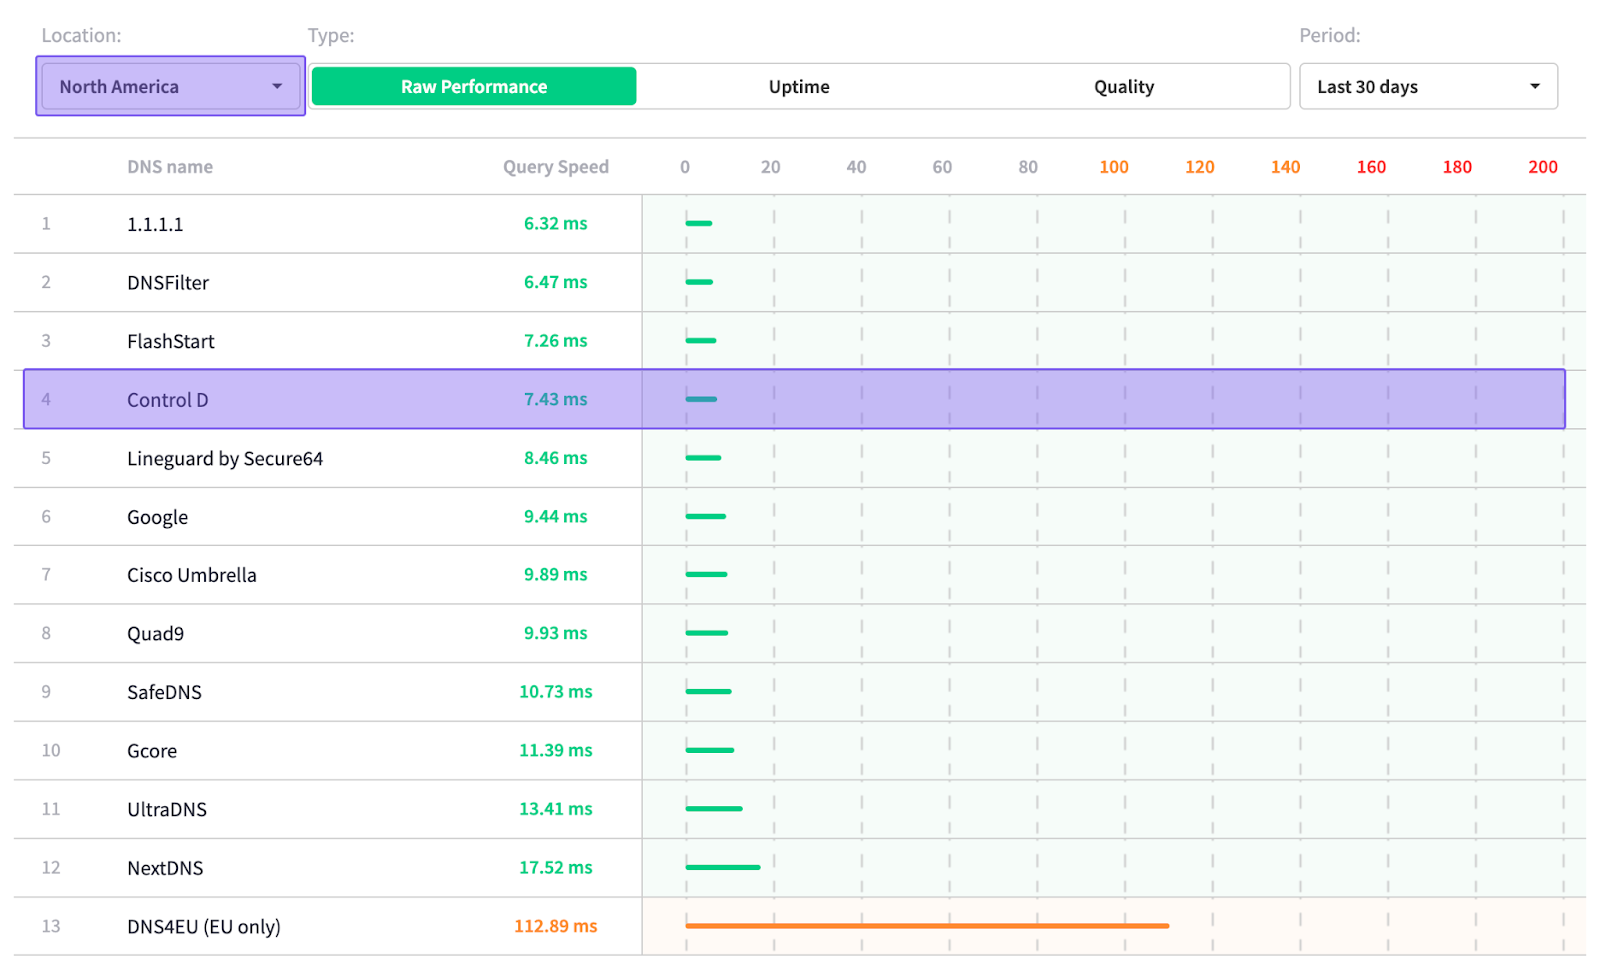Click the Lineguard by Secure64 entry
This screenshot has height=967, width=1600.
[x=225, y=459]
